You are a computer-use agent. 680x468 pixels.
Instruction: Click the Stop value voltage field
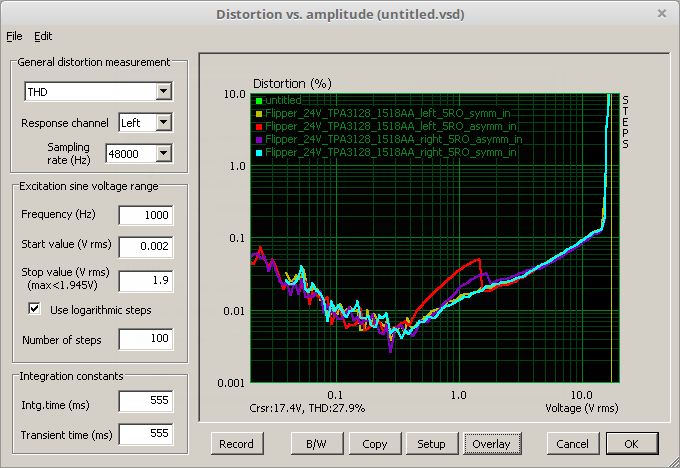pyautogui.click(x=145, y=280)
